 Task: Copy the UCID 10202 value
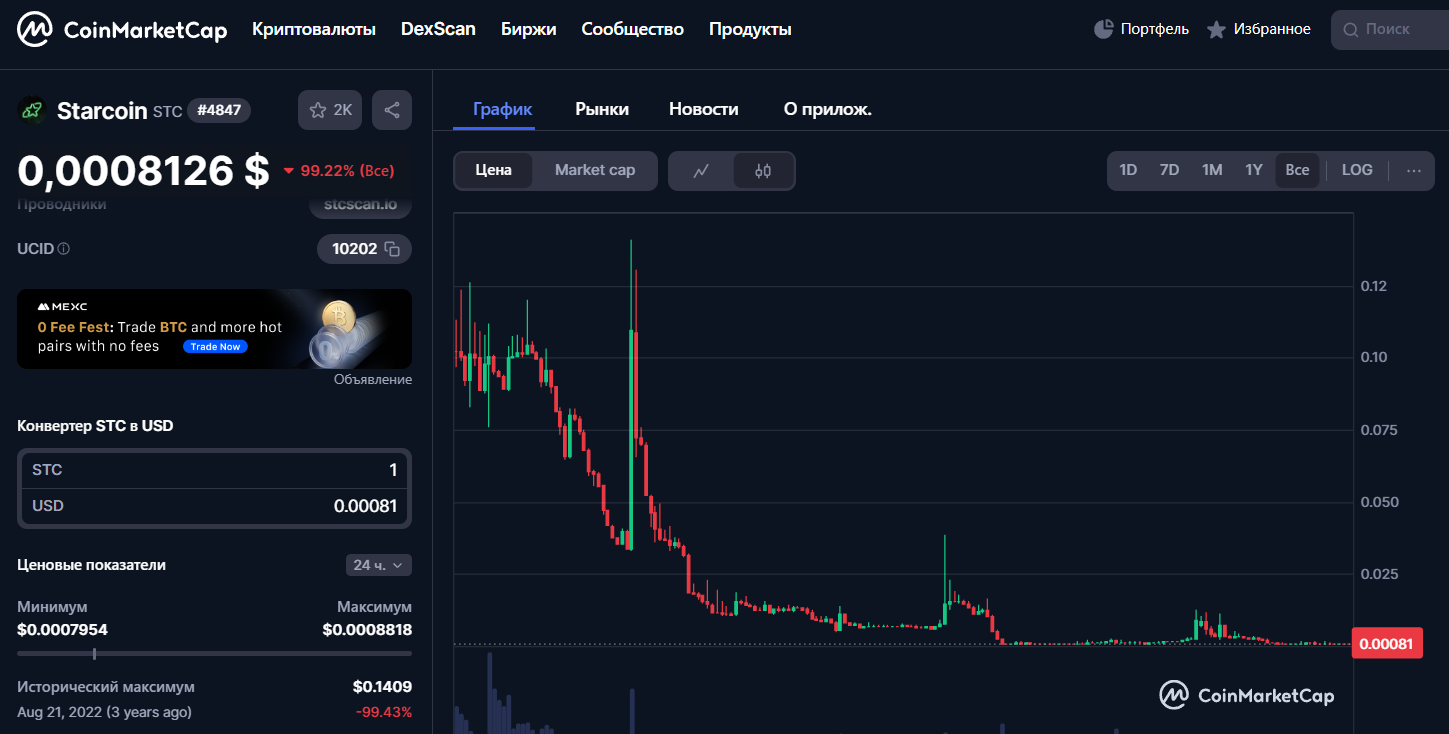tap(393, 249)
